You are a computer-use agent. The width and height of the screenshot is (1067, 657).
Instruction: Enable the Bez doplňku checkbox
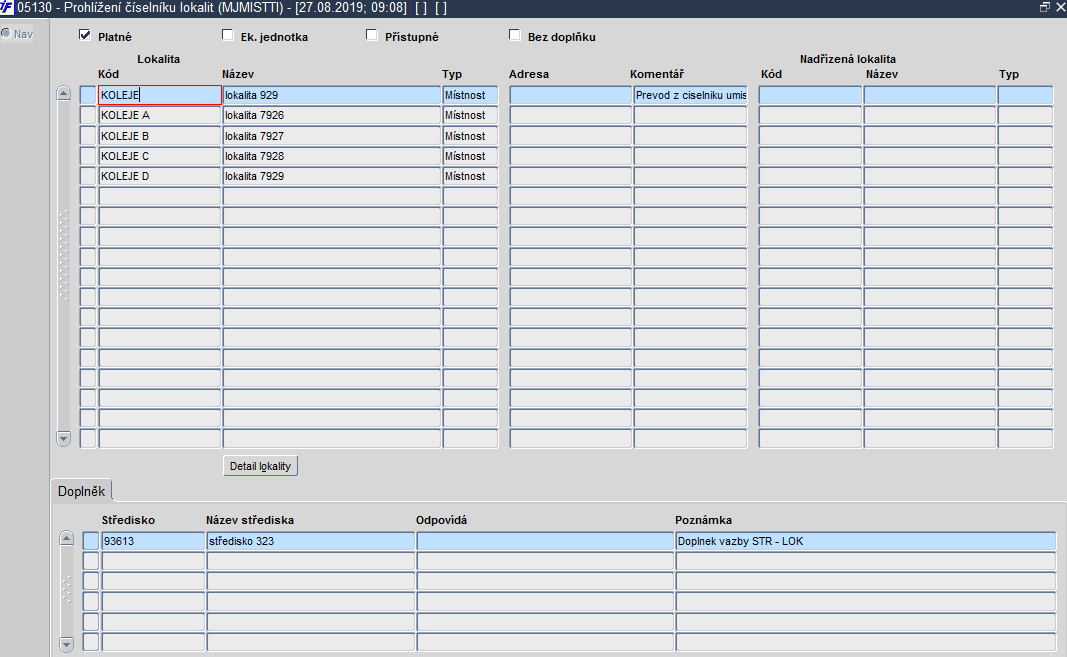(514, 35)
